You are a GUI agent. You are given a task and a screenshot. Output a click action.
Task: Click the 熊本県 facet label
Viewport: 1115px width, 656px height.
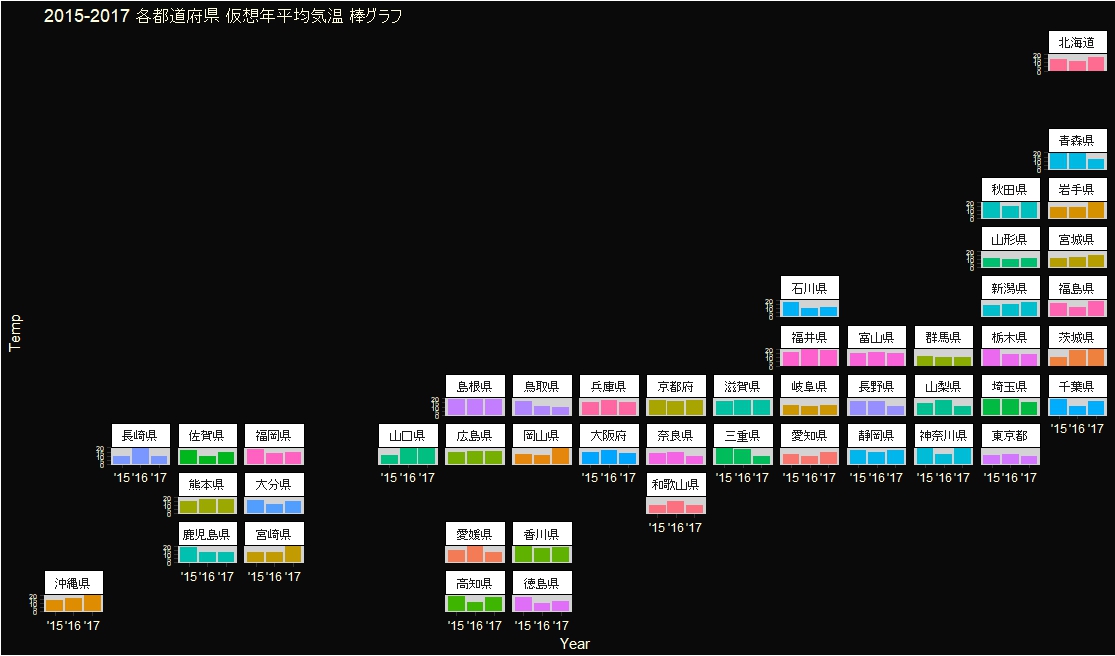207,485
